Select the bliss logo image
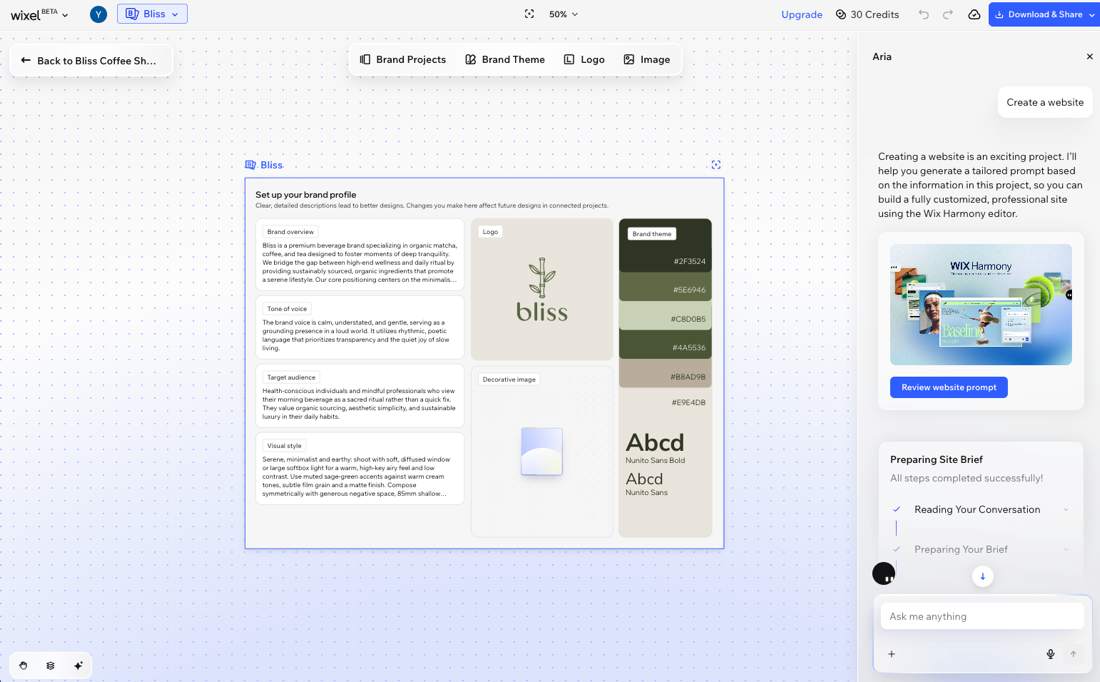This screenshot has height=682, width=1100. [x=542, y=290]
